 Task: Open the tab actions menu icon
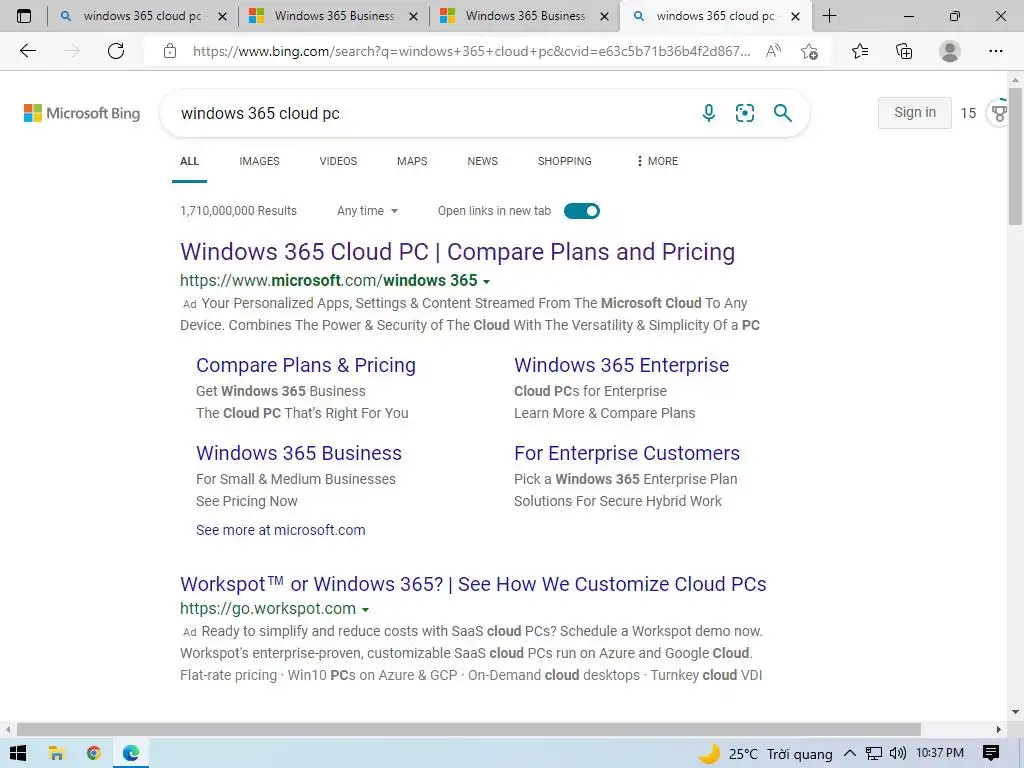pyautogui.click(x=24, y=16)
